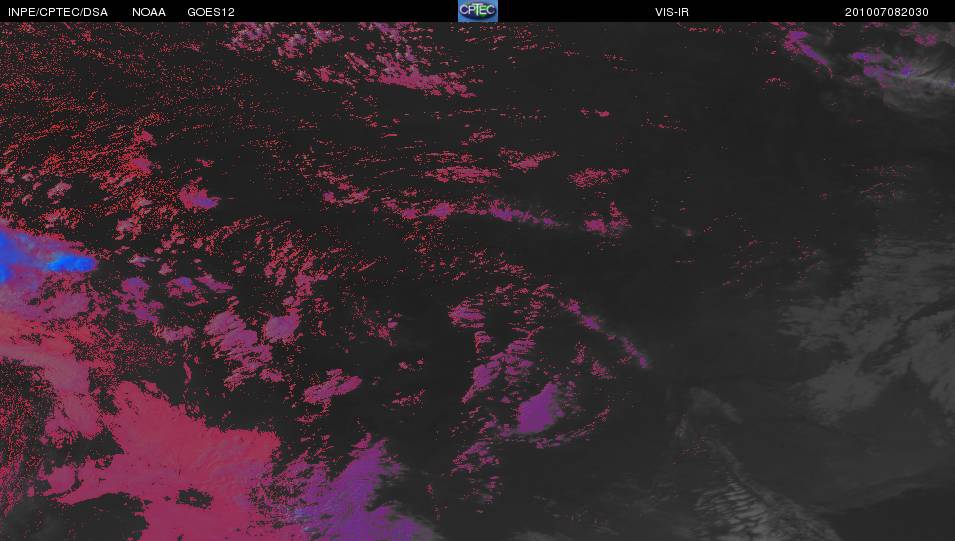Click the NOAA label in header
This screenshot has width=955, height=541.
click(x=149, y=12)
